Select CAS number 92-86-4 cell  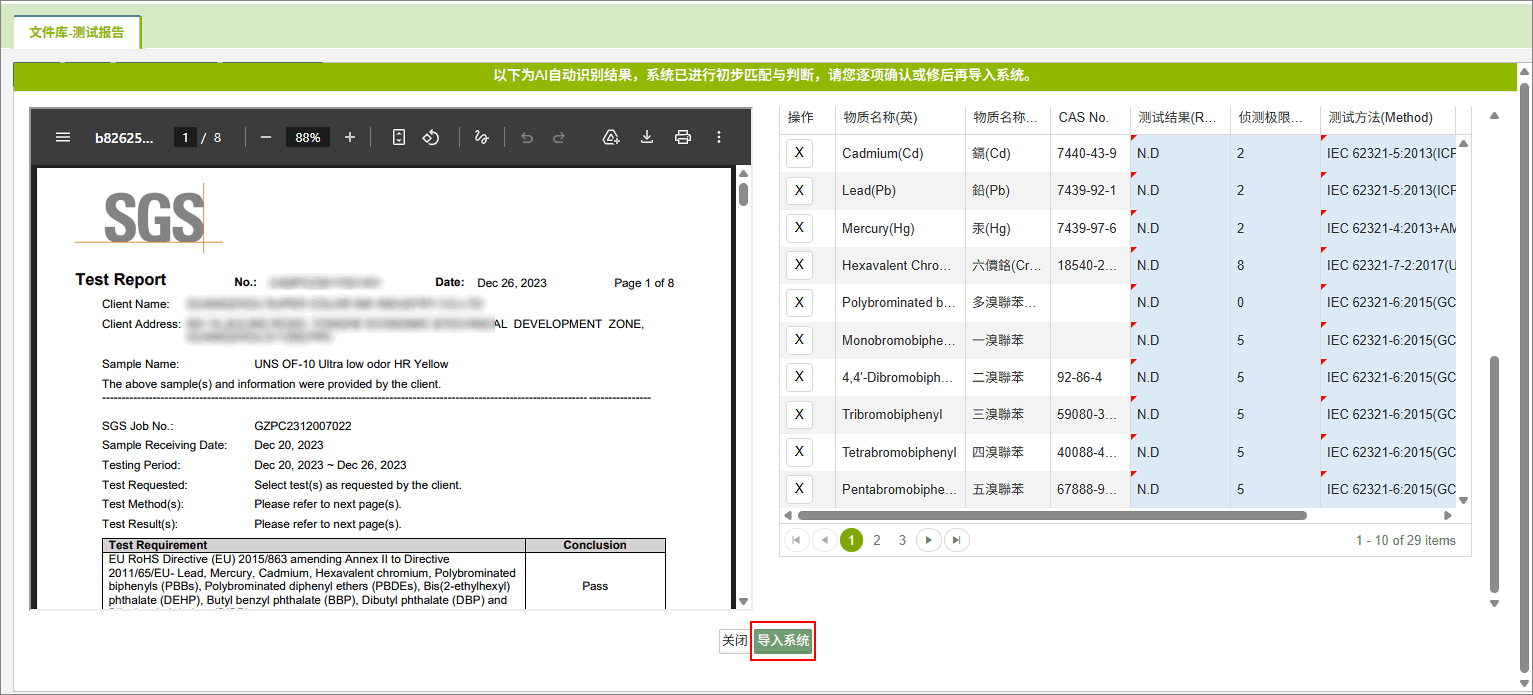(1091, 378)
